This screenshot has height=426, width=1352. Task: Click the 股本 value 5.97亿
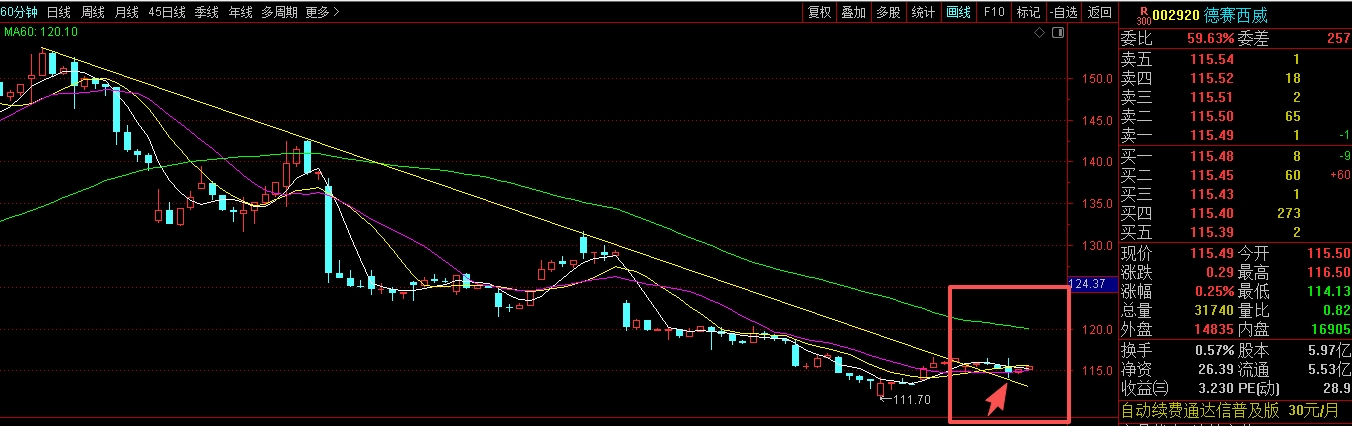1330,351
